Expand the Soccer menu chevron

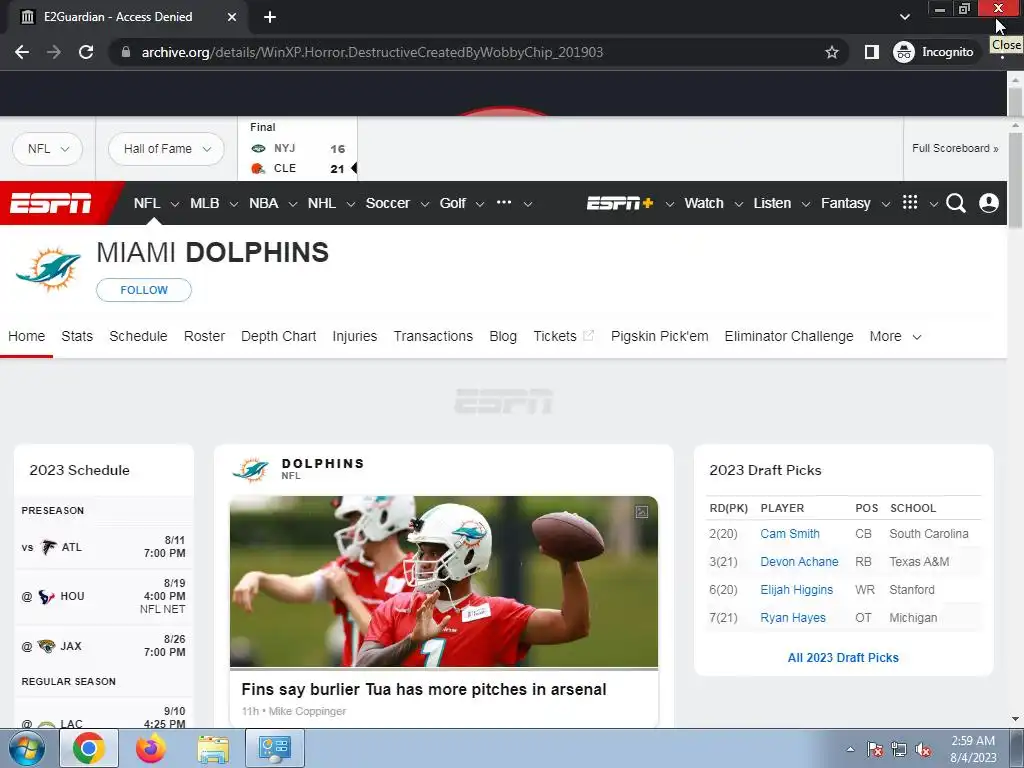424,204
